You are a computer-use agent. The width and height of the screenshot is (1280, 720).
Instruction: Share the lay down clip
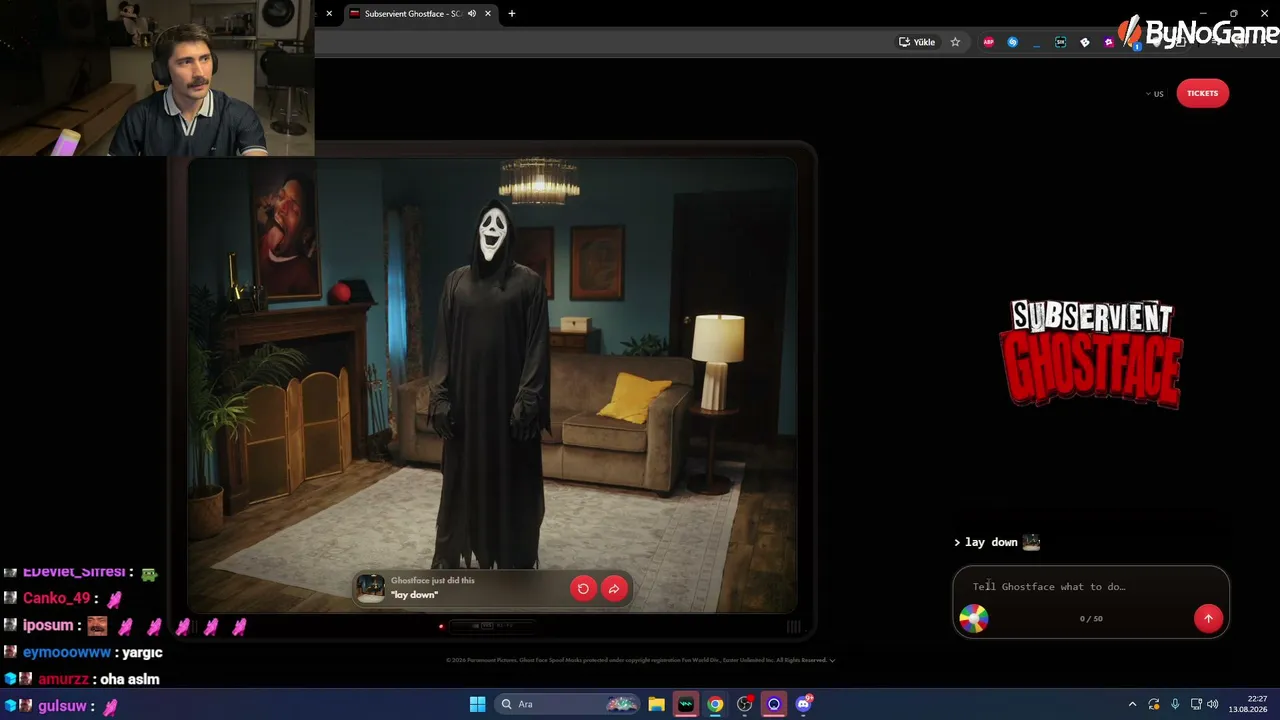click(x=614, y=588)
